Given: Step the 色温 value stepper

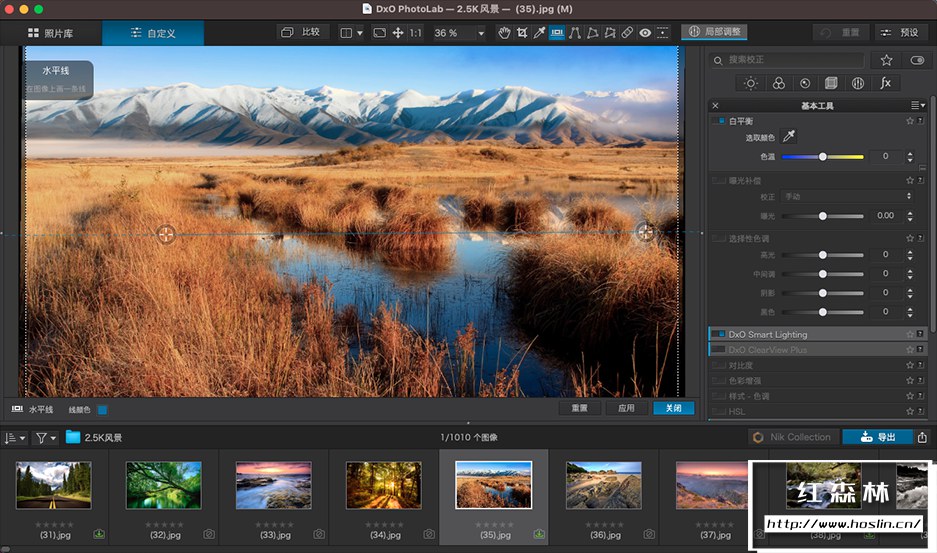Looking at the screenshot, I should 910,157.
